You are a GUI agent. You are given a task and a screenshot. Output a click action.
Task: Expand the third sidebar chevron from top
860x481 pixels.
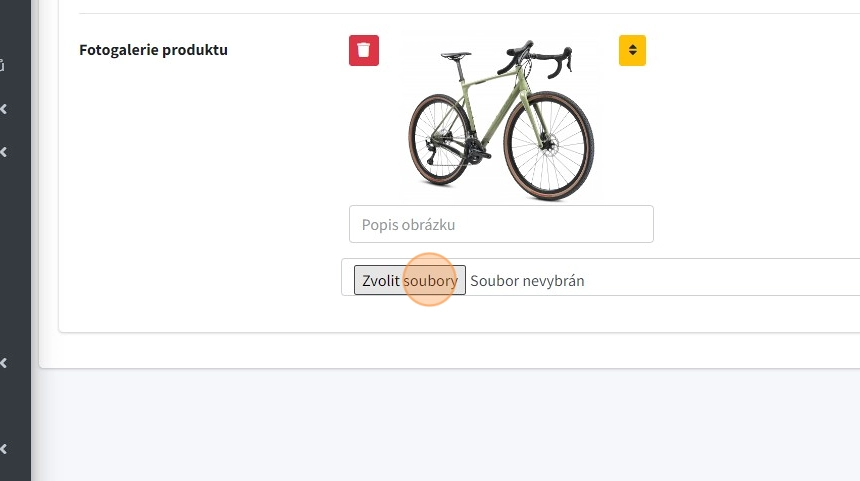point(4,363)
